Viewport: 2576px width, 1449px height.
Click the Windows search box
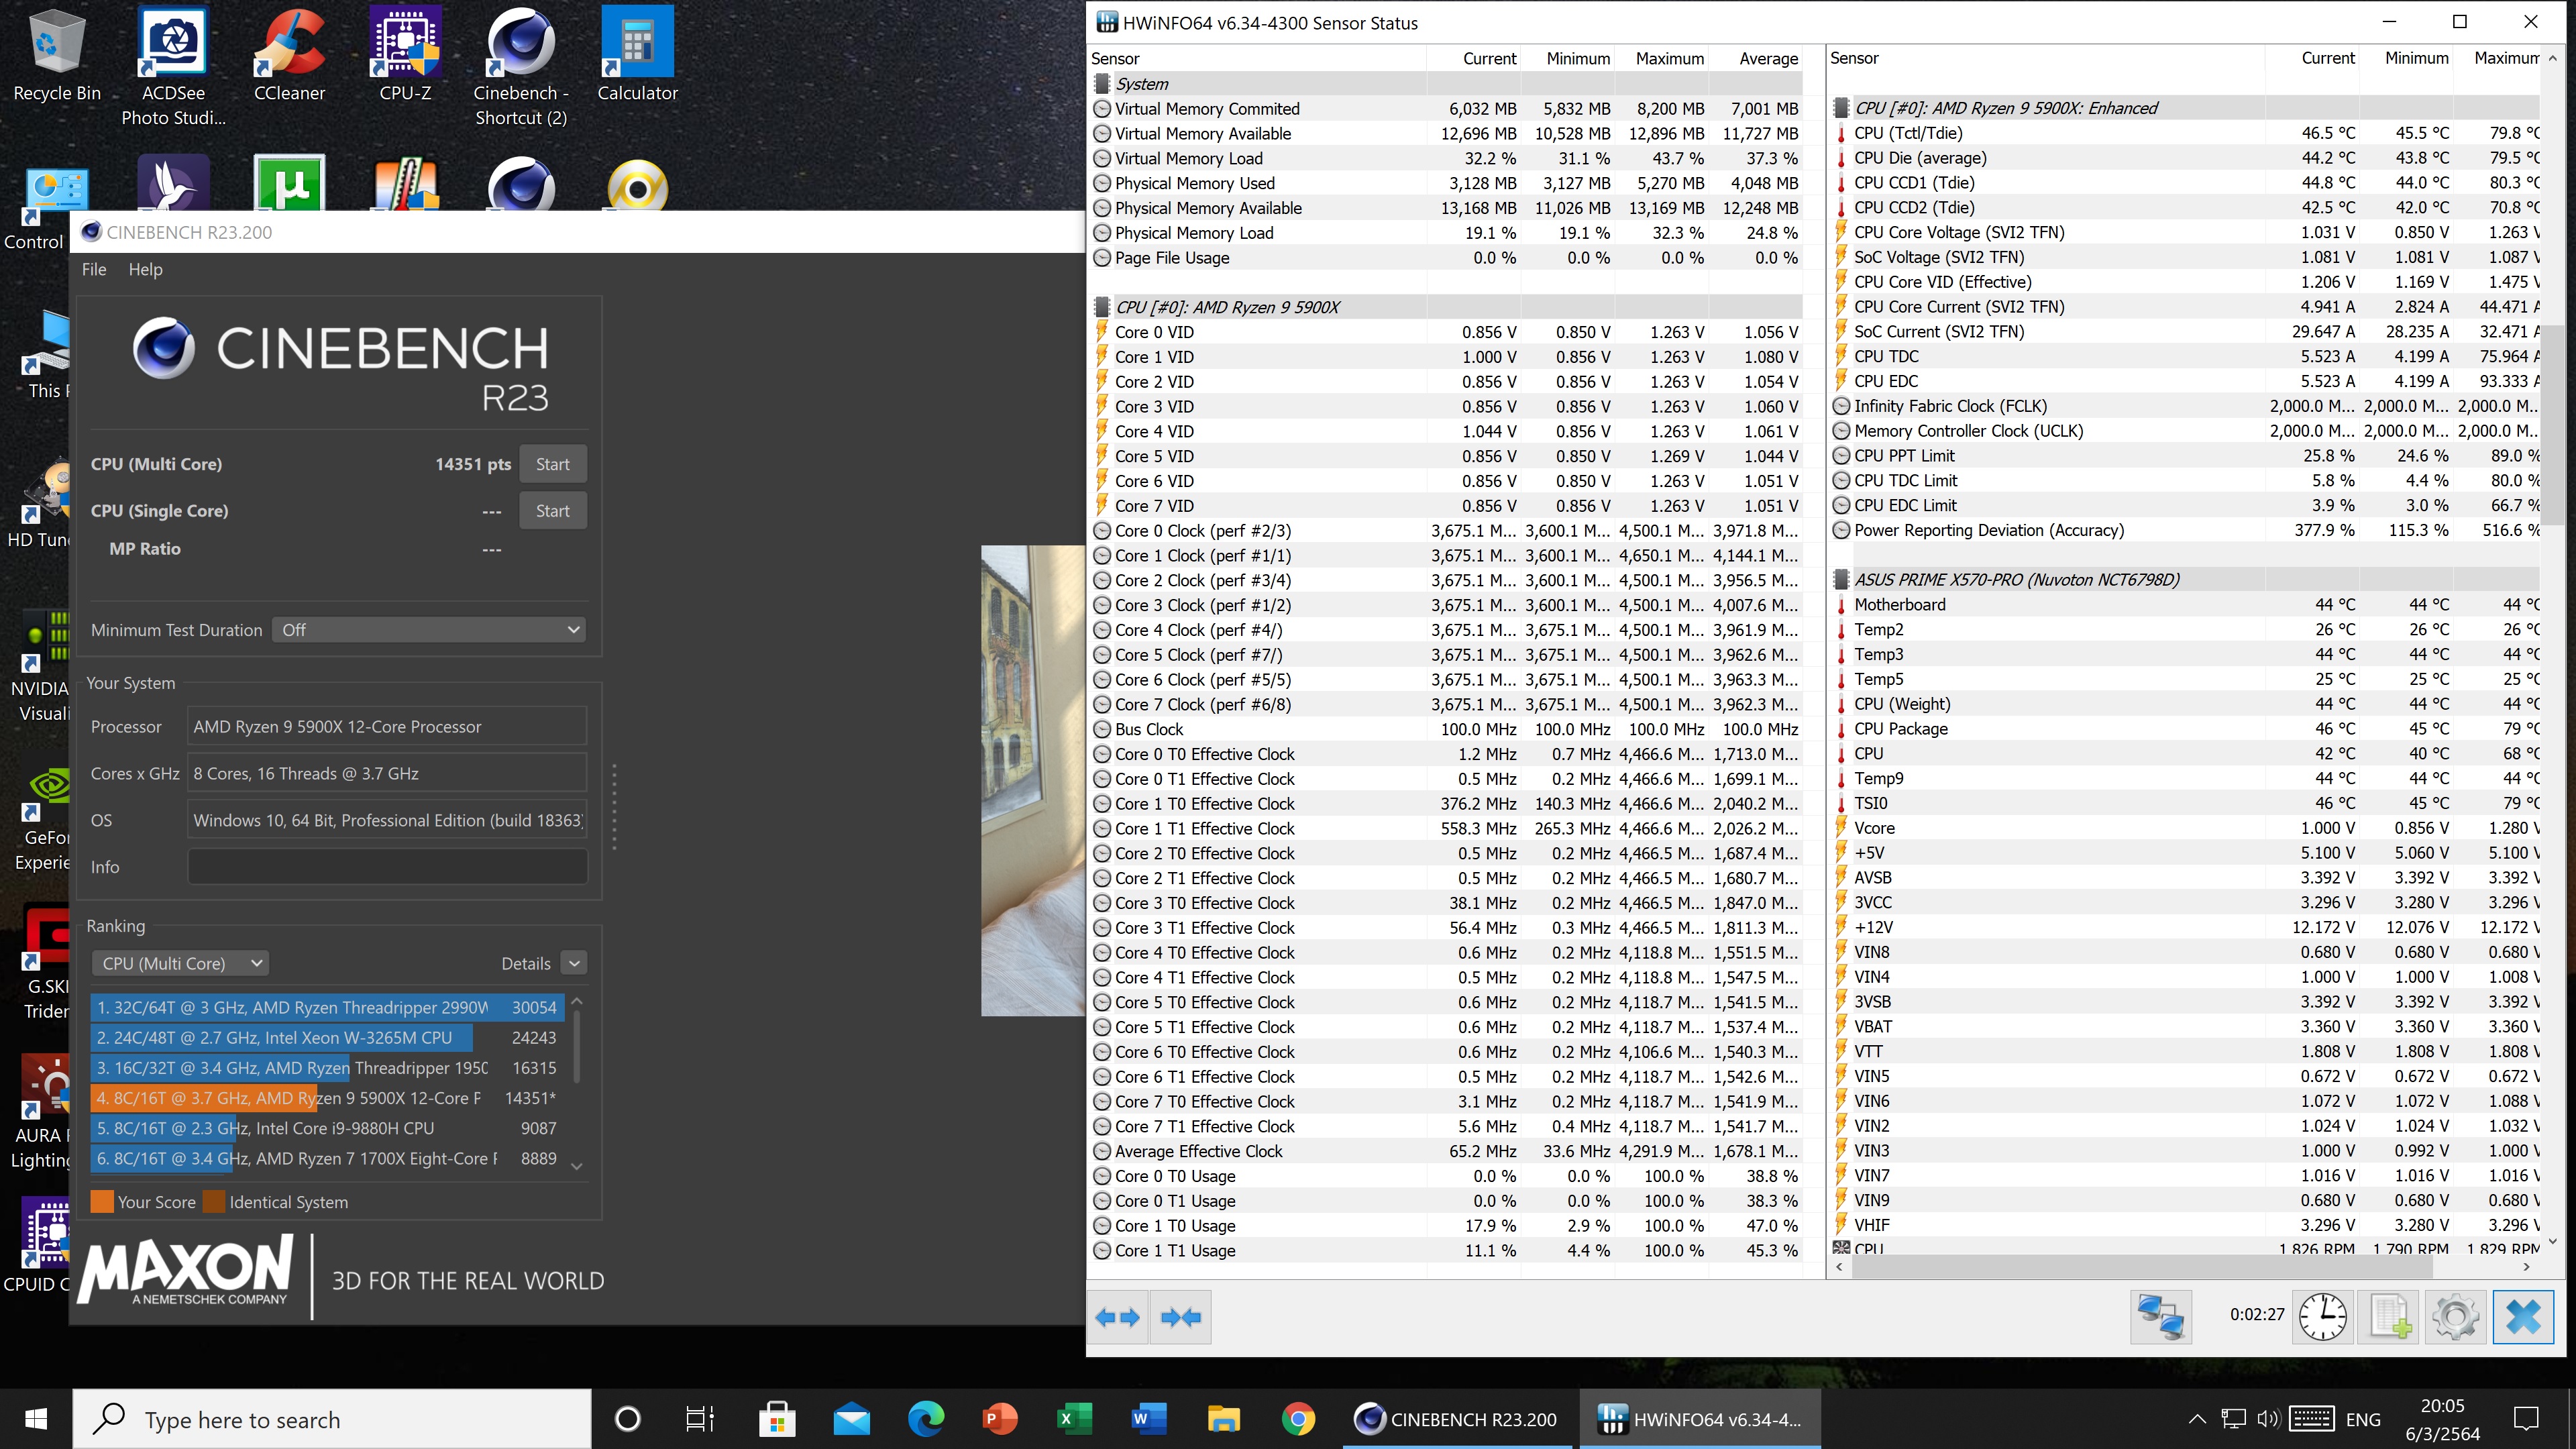pos(332,1419)
